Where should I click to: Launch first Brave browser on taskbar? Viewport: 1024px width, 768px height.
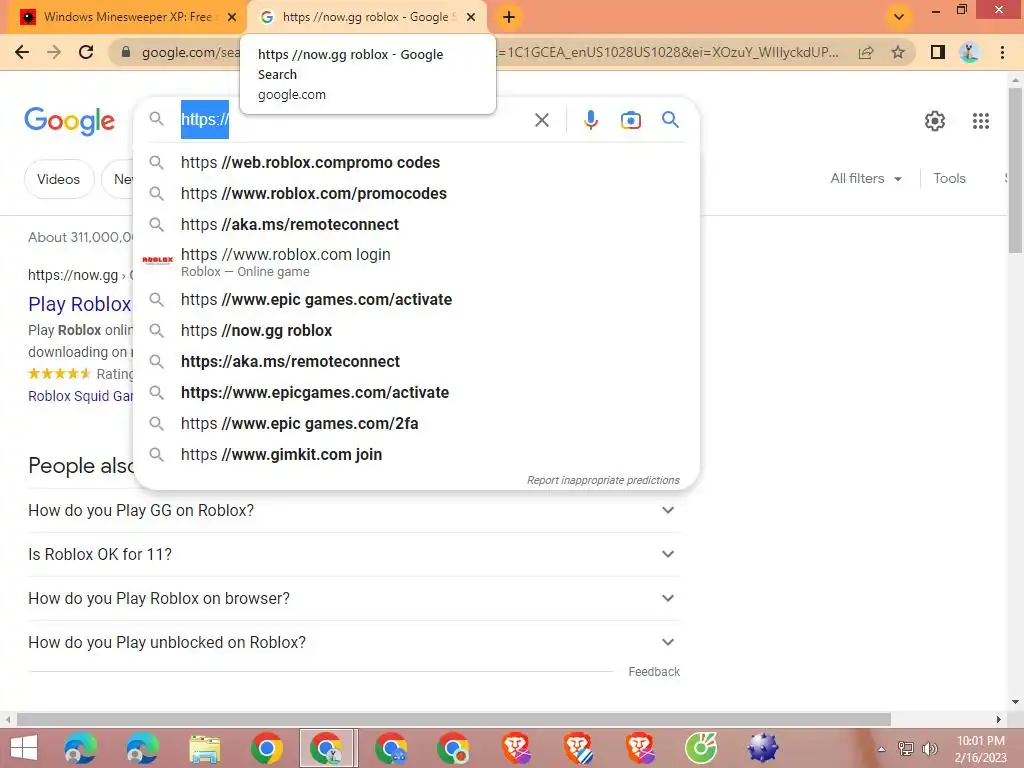(x=517, y=748)
